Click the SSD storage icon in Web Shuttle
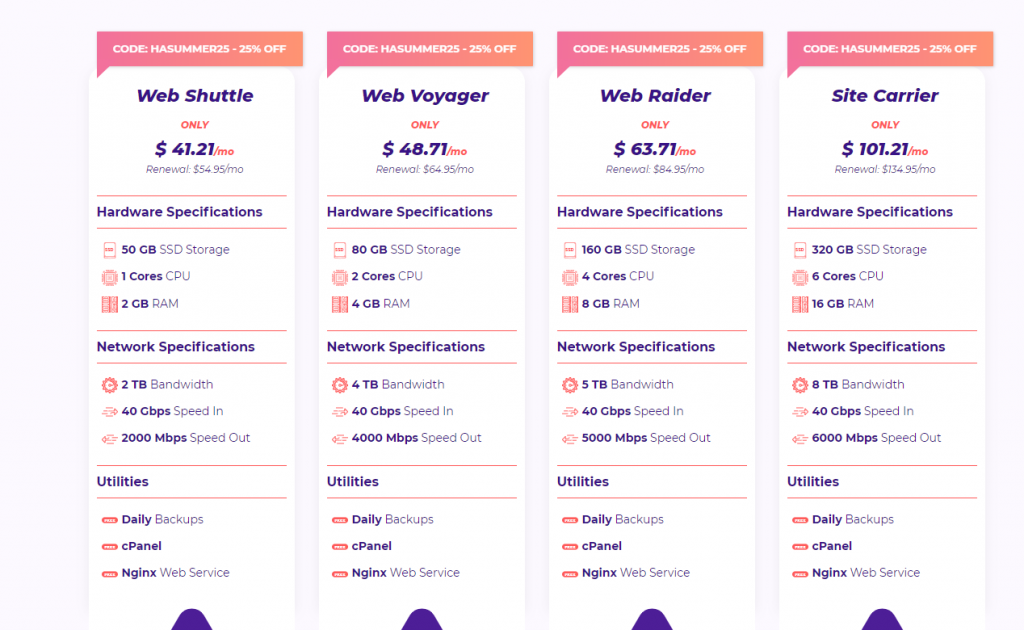 [x=110, y=250]
